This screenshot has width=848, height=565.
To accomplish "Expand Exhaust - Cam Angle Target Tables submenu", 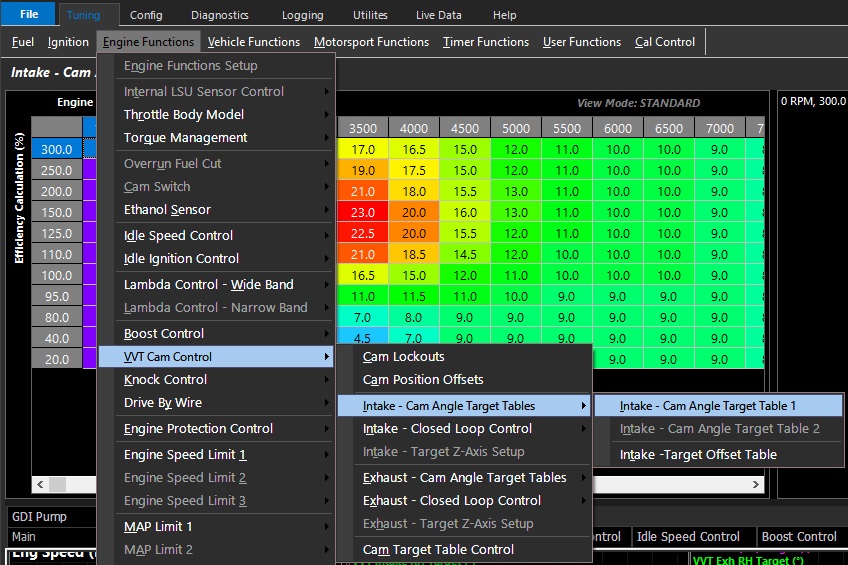I will 463,477.
